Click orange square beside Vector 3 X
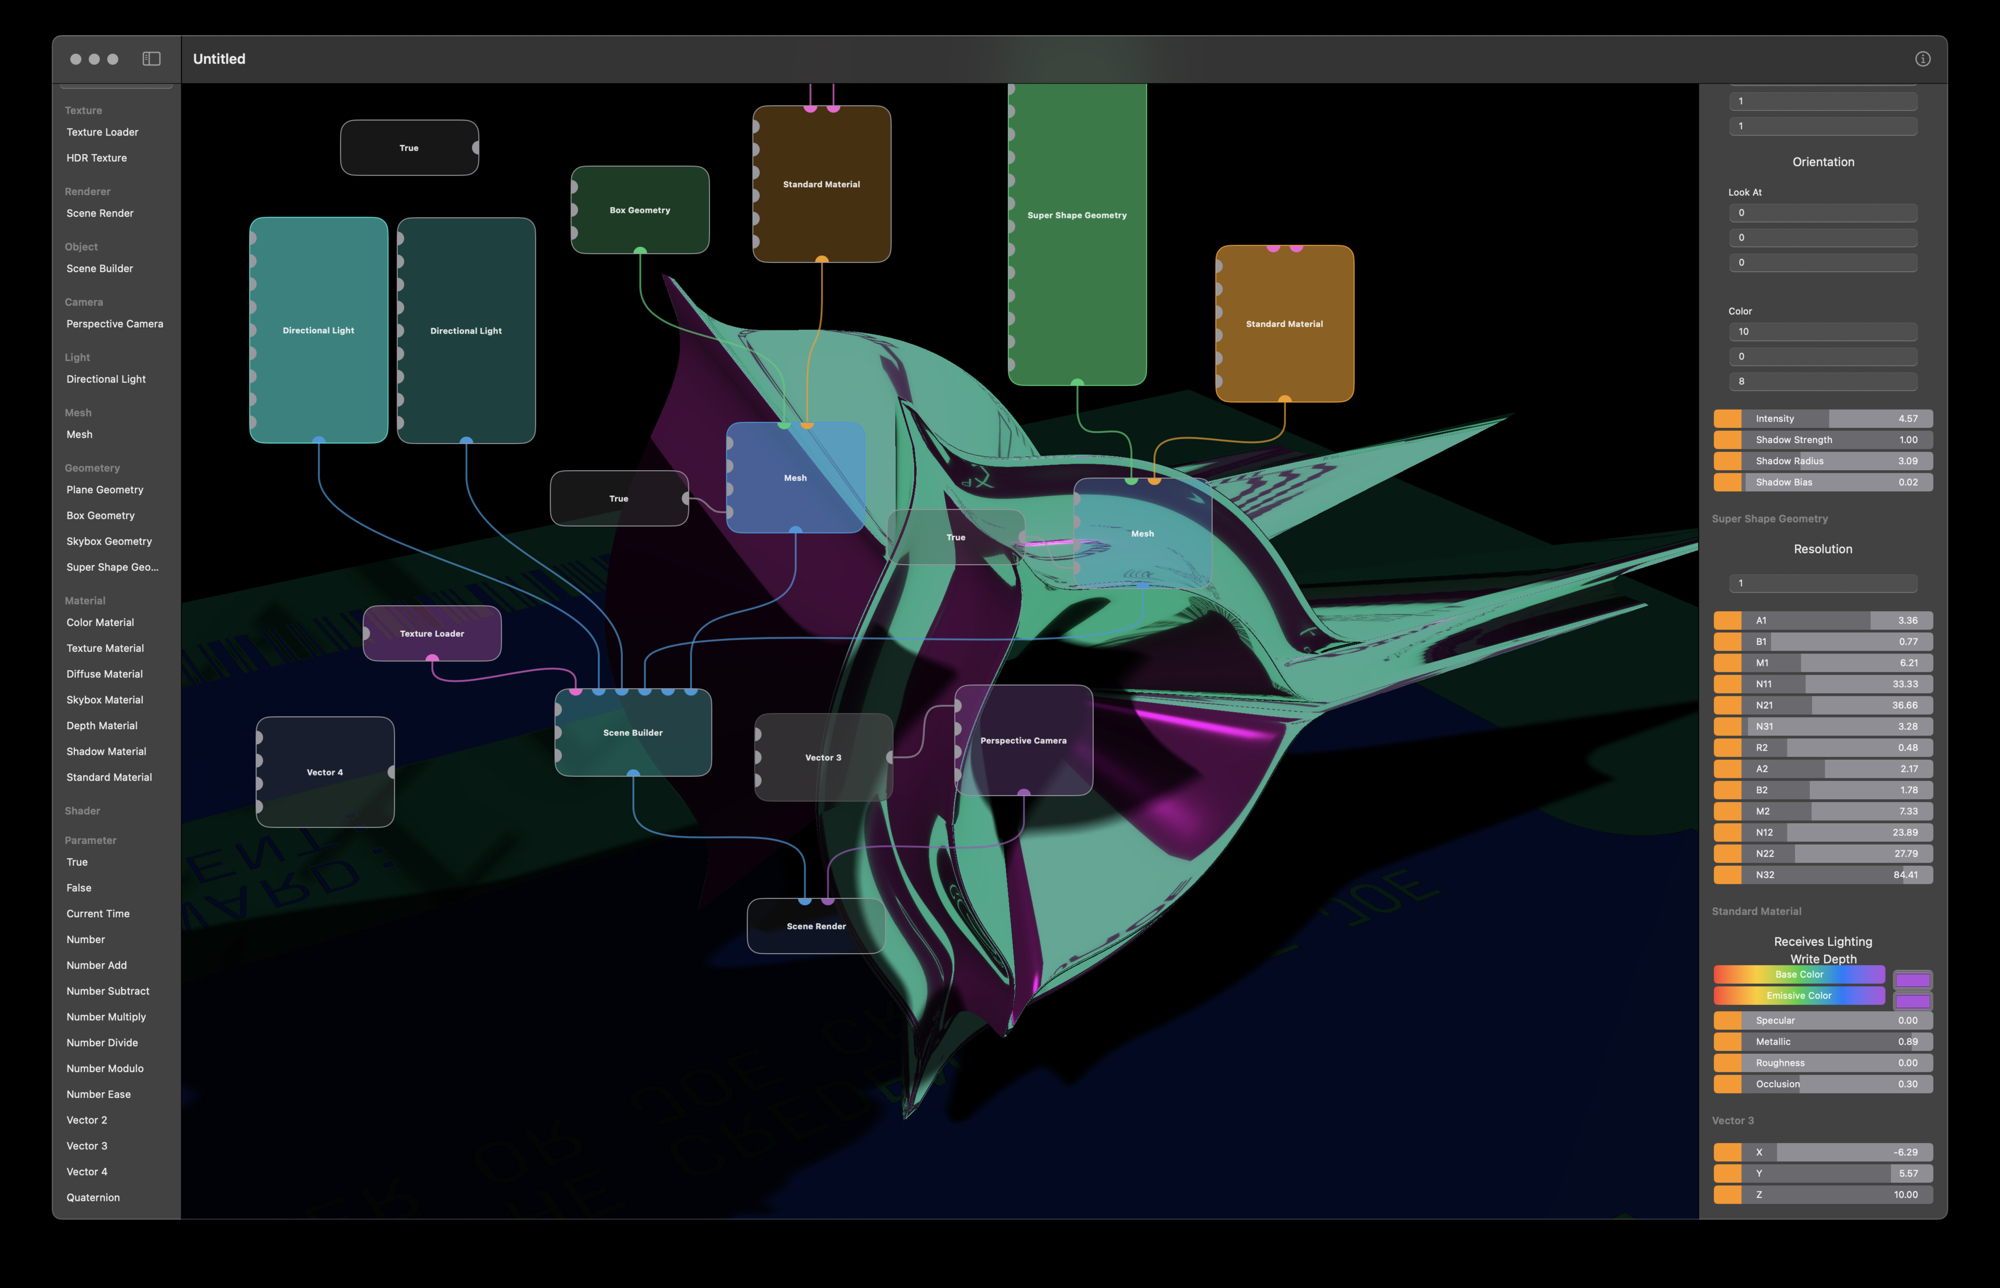The height and width of the screenshot is (1288, 2000). (1727, 1152)
